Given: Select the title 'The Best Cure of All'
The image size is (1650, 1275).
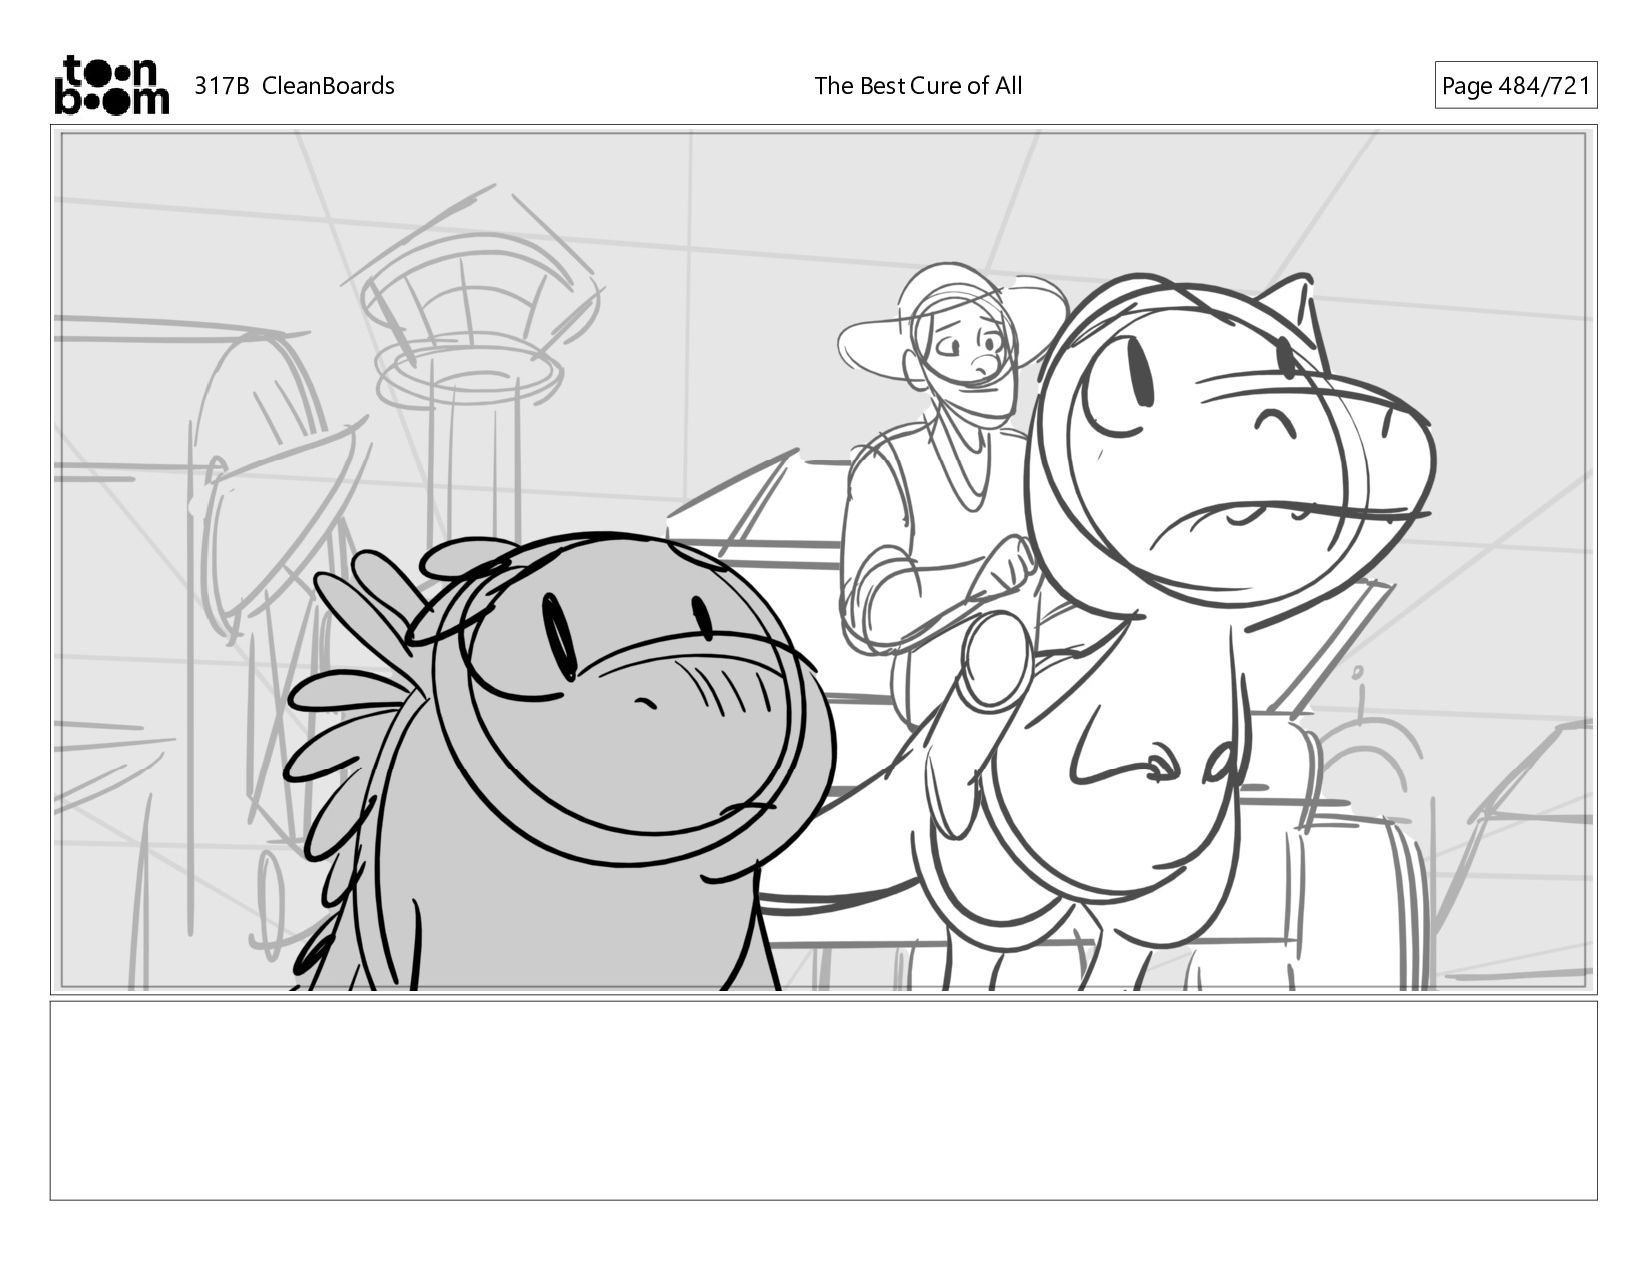Looking at the screenshot, I should point(918,86).
